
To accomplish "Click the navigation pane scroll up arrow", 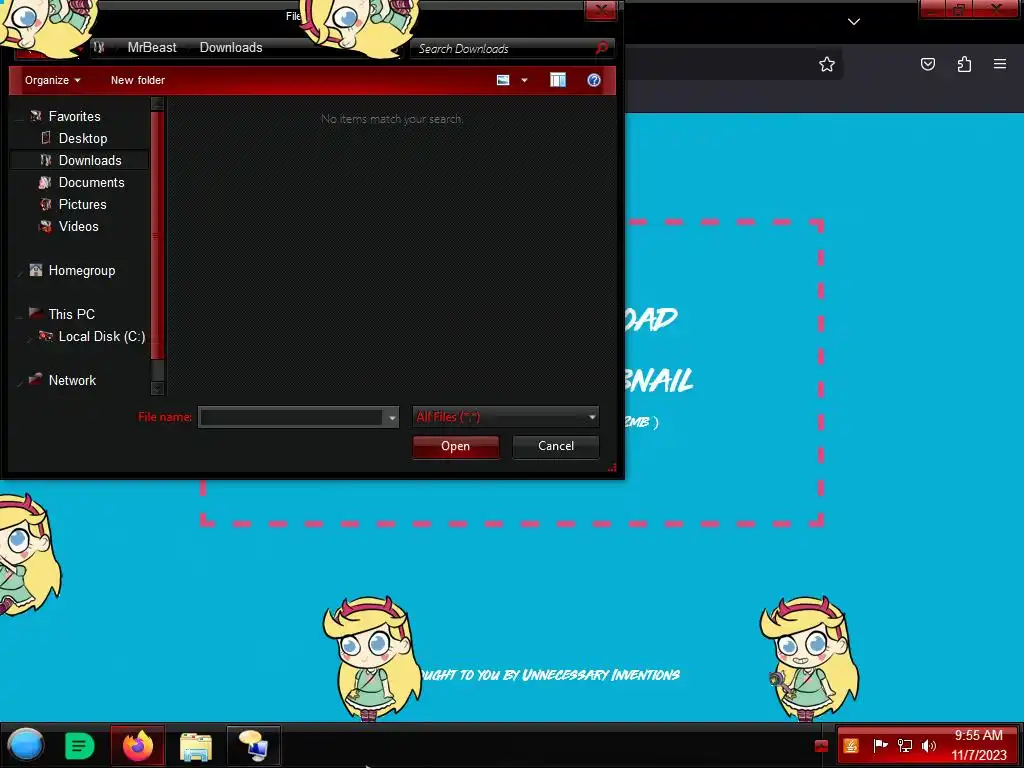I will (157, 103).
